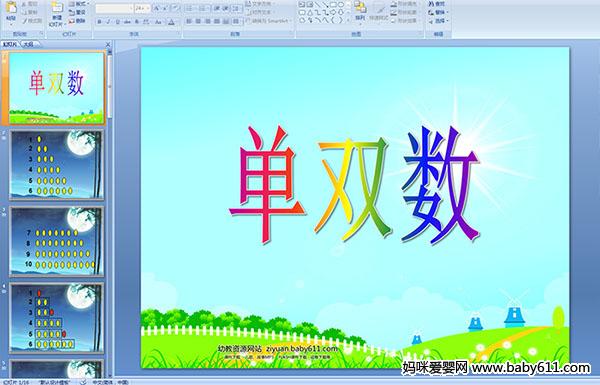600x385 pixels.
Task: Open the Numbering list dropdown
Action: 205,8
